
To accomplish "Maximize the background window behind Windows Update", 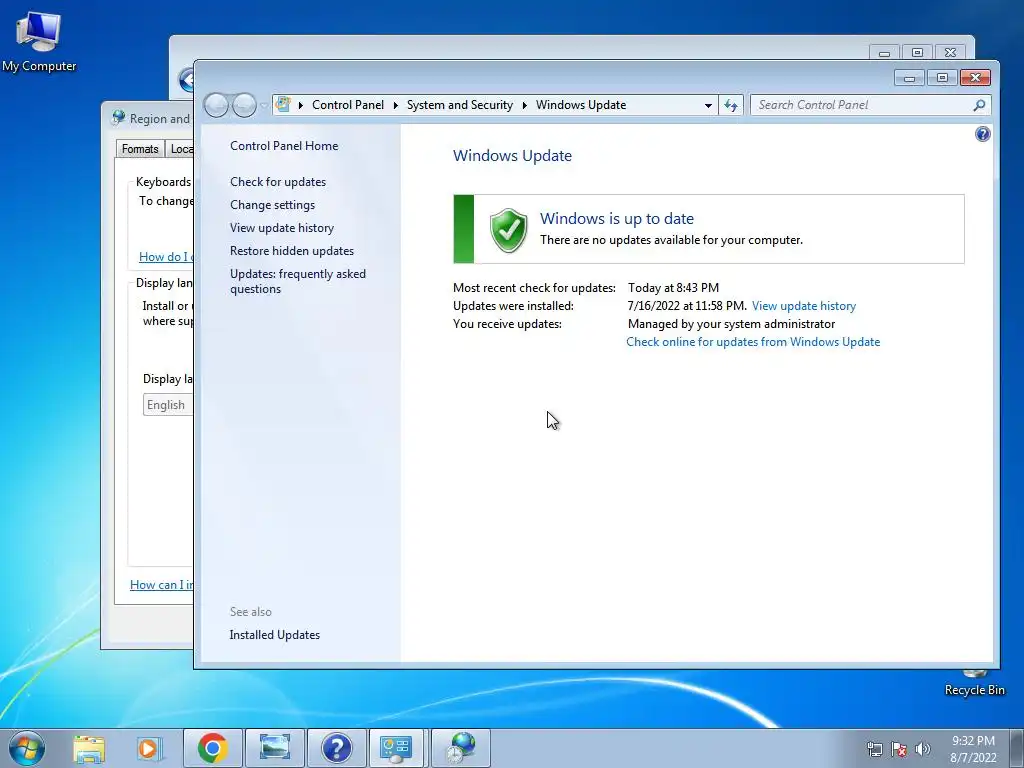I will coord(917,52).
